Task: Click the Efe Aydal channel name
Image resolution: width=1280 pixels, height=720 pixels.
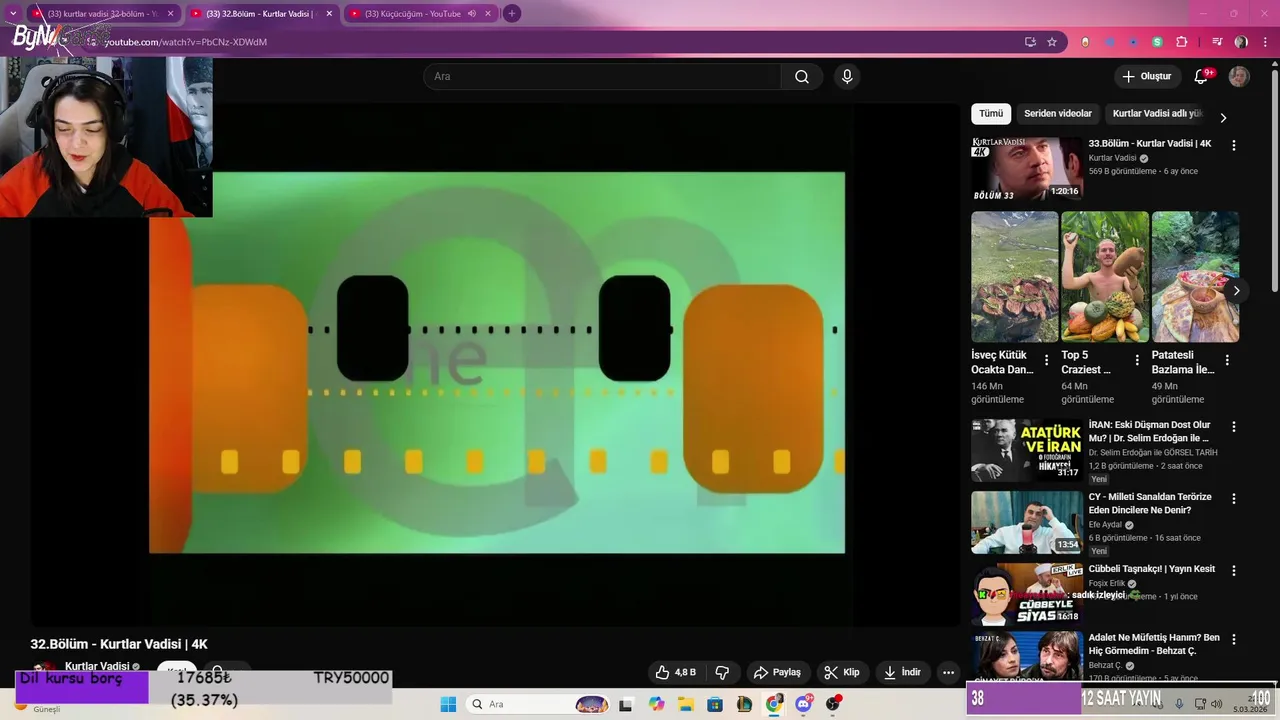Action: [1105, 525]
